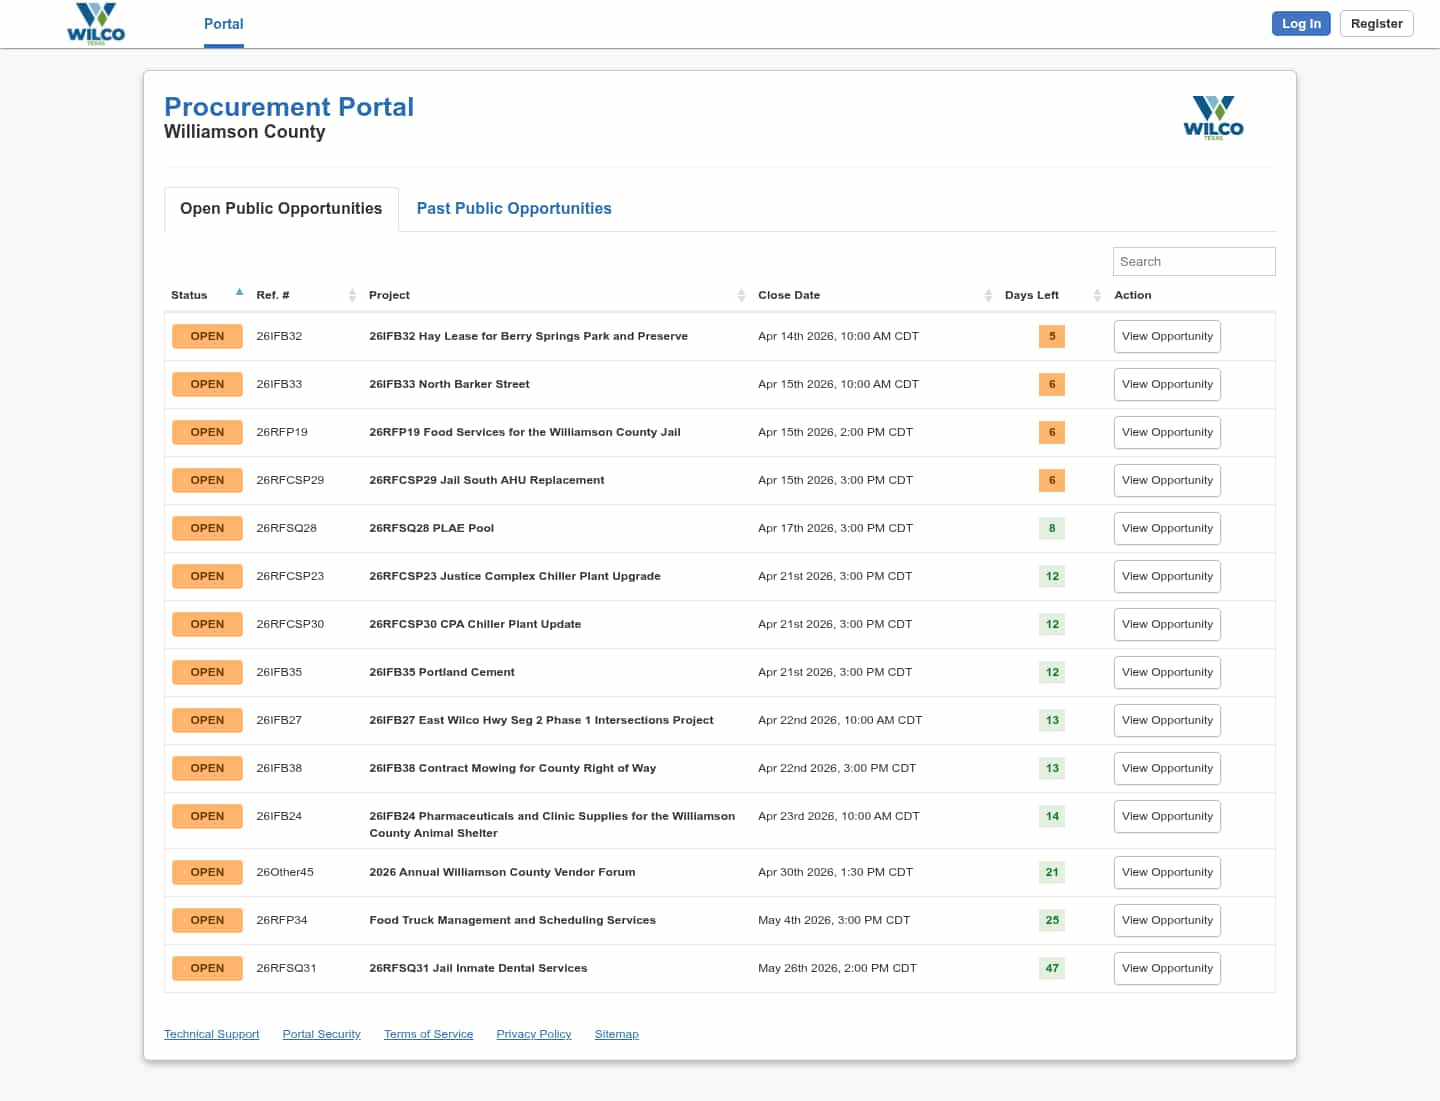Sort by Days Left column sort icon
This screenshot has height=1101, width=1440.
click(1097, 295)
